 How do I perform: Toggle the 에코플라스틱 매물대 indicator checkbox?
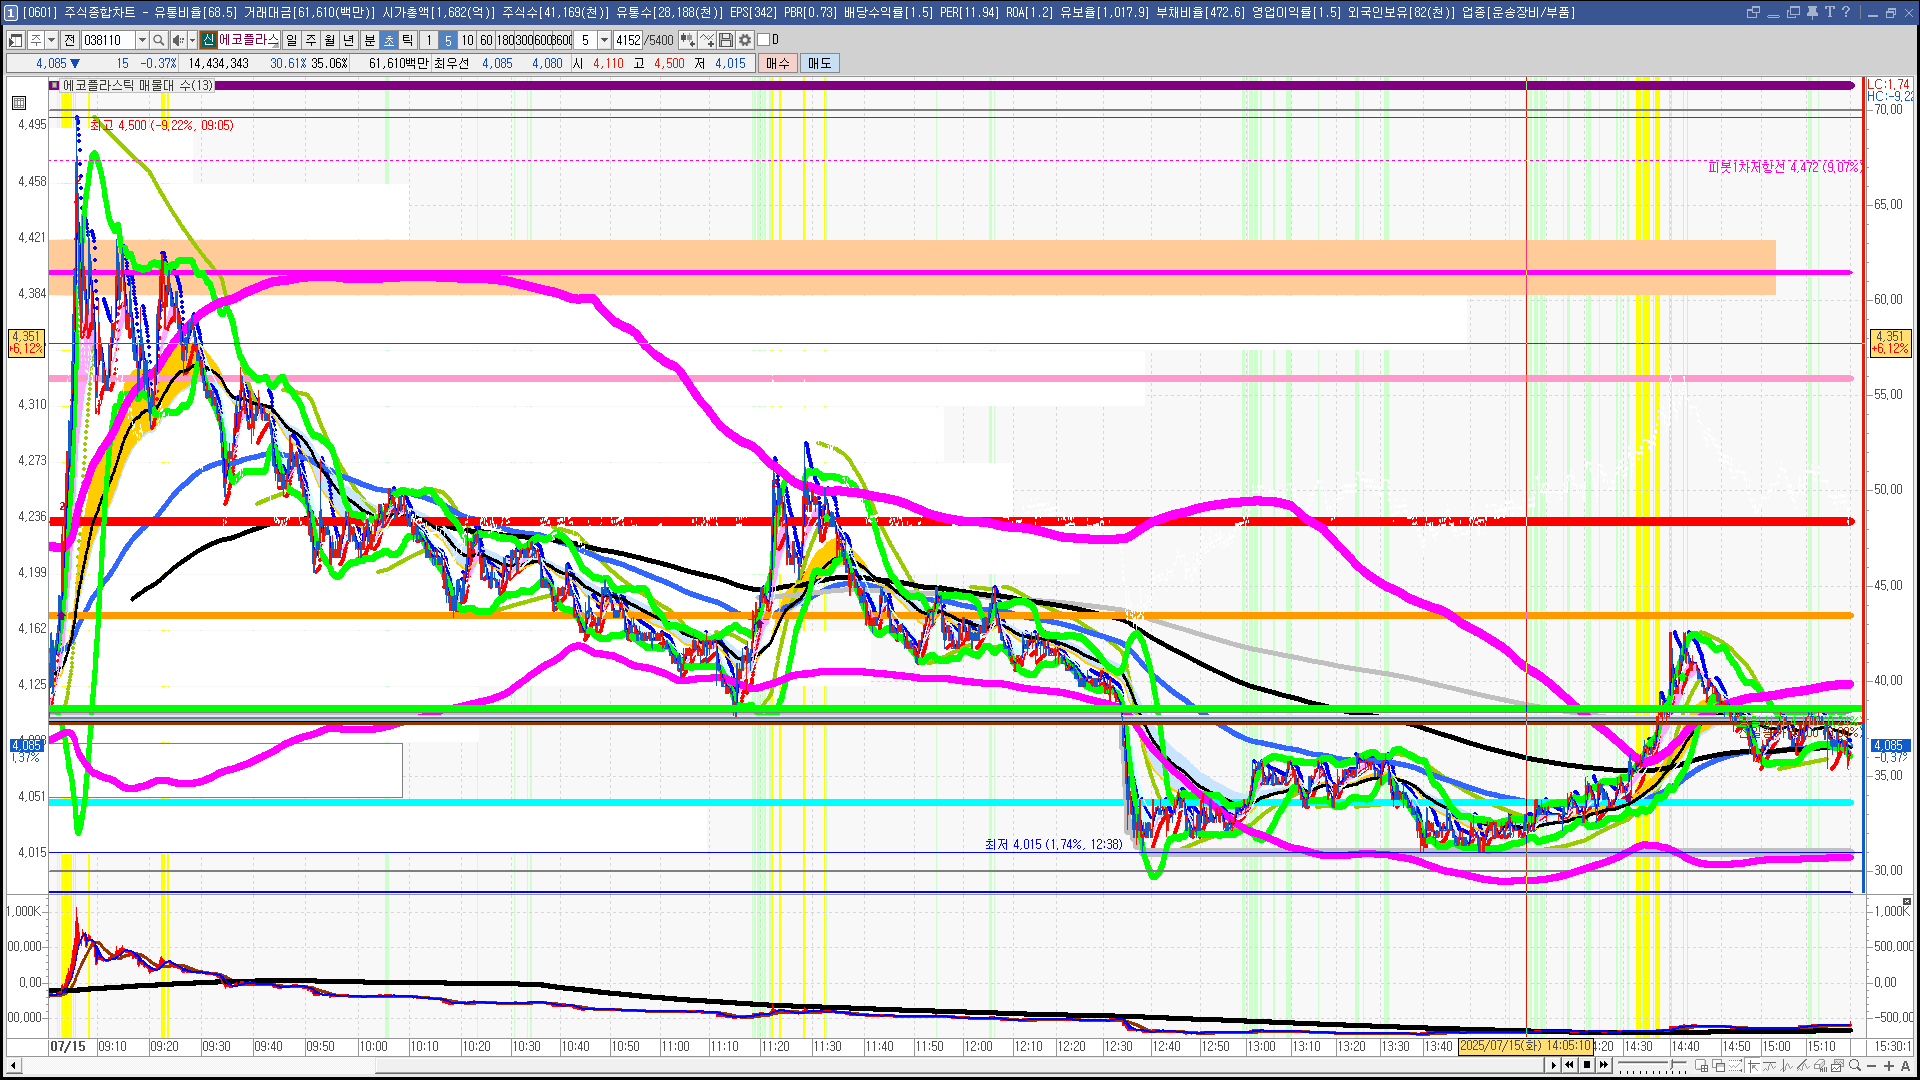point(55,85)
